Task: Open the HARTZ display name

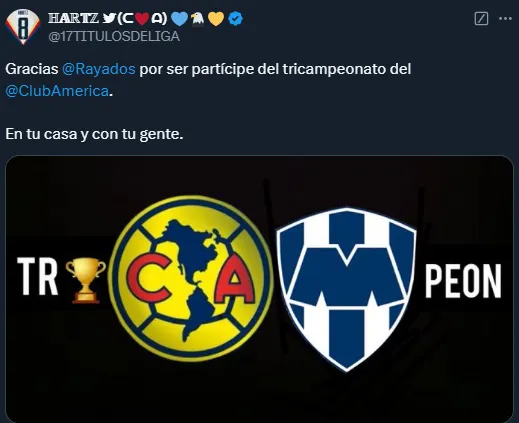Action: click(x=74, y=18)
